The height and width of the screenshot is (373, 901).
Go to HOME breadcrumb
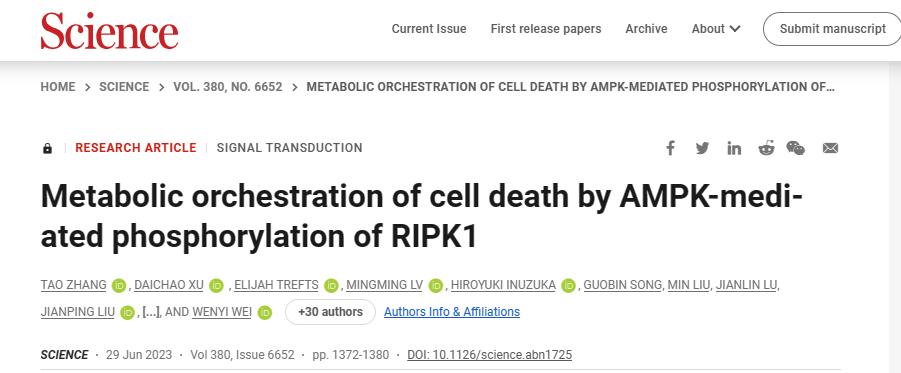(57, 87)
